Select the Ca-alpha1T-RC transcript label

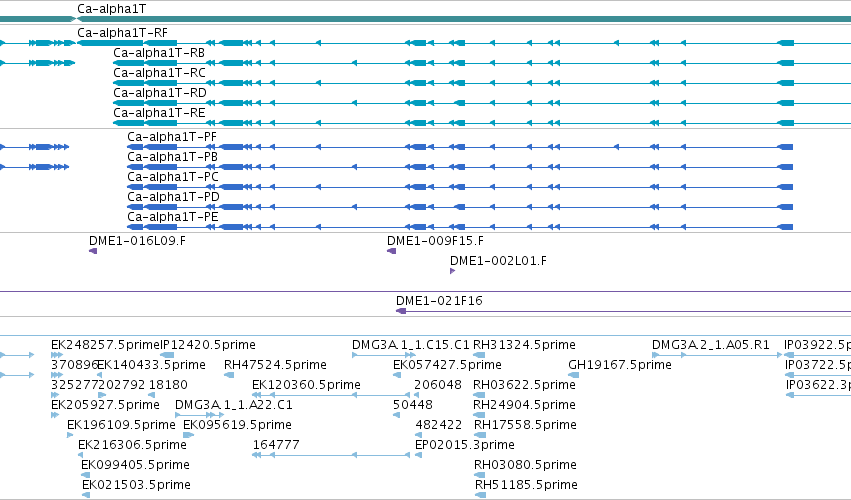[x=159, y=73]
